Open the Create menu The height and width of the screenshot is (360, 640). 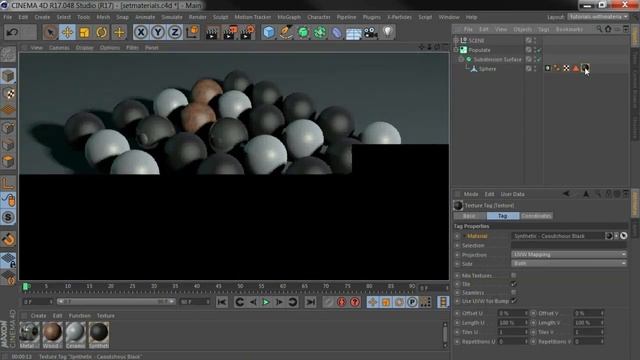pyautogui.click(x=42, y=17)
